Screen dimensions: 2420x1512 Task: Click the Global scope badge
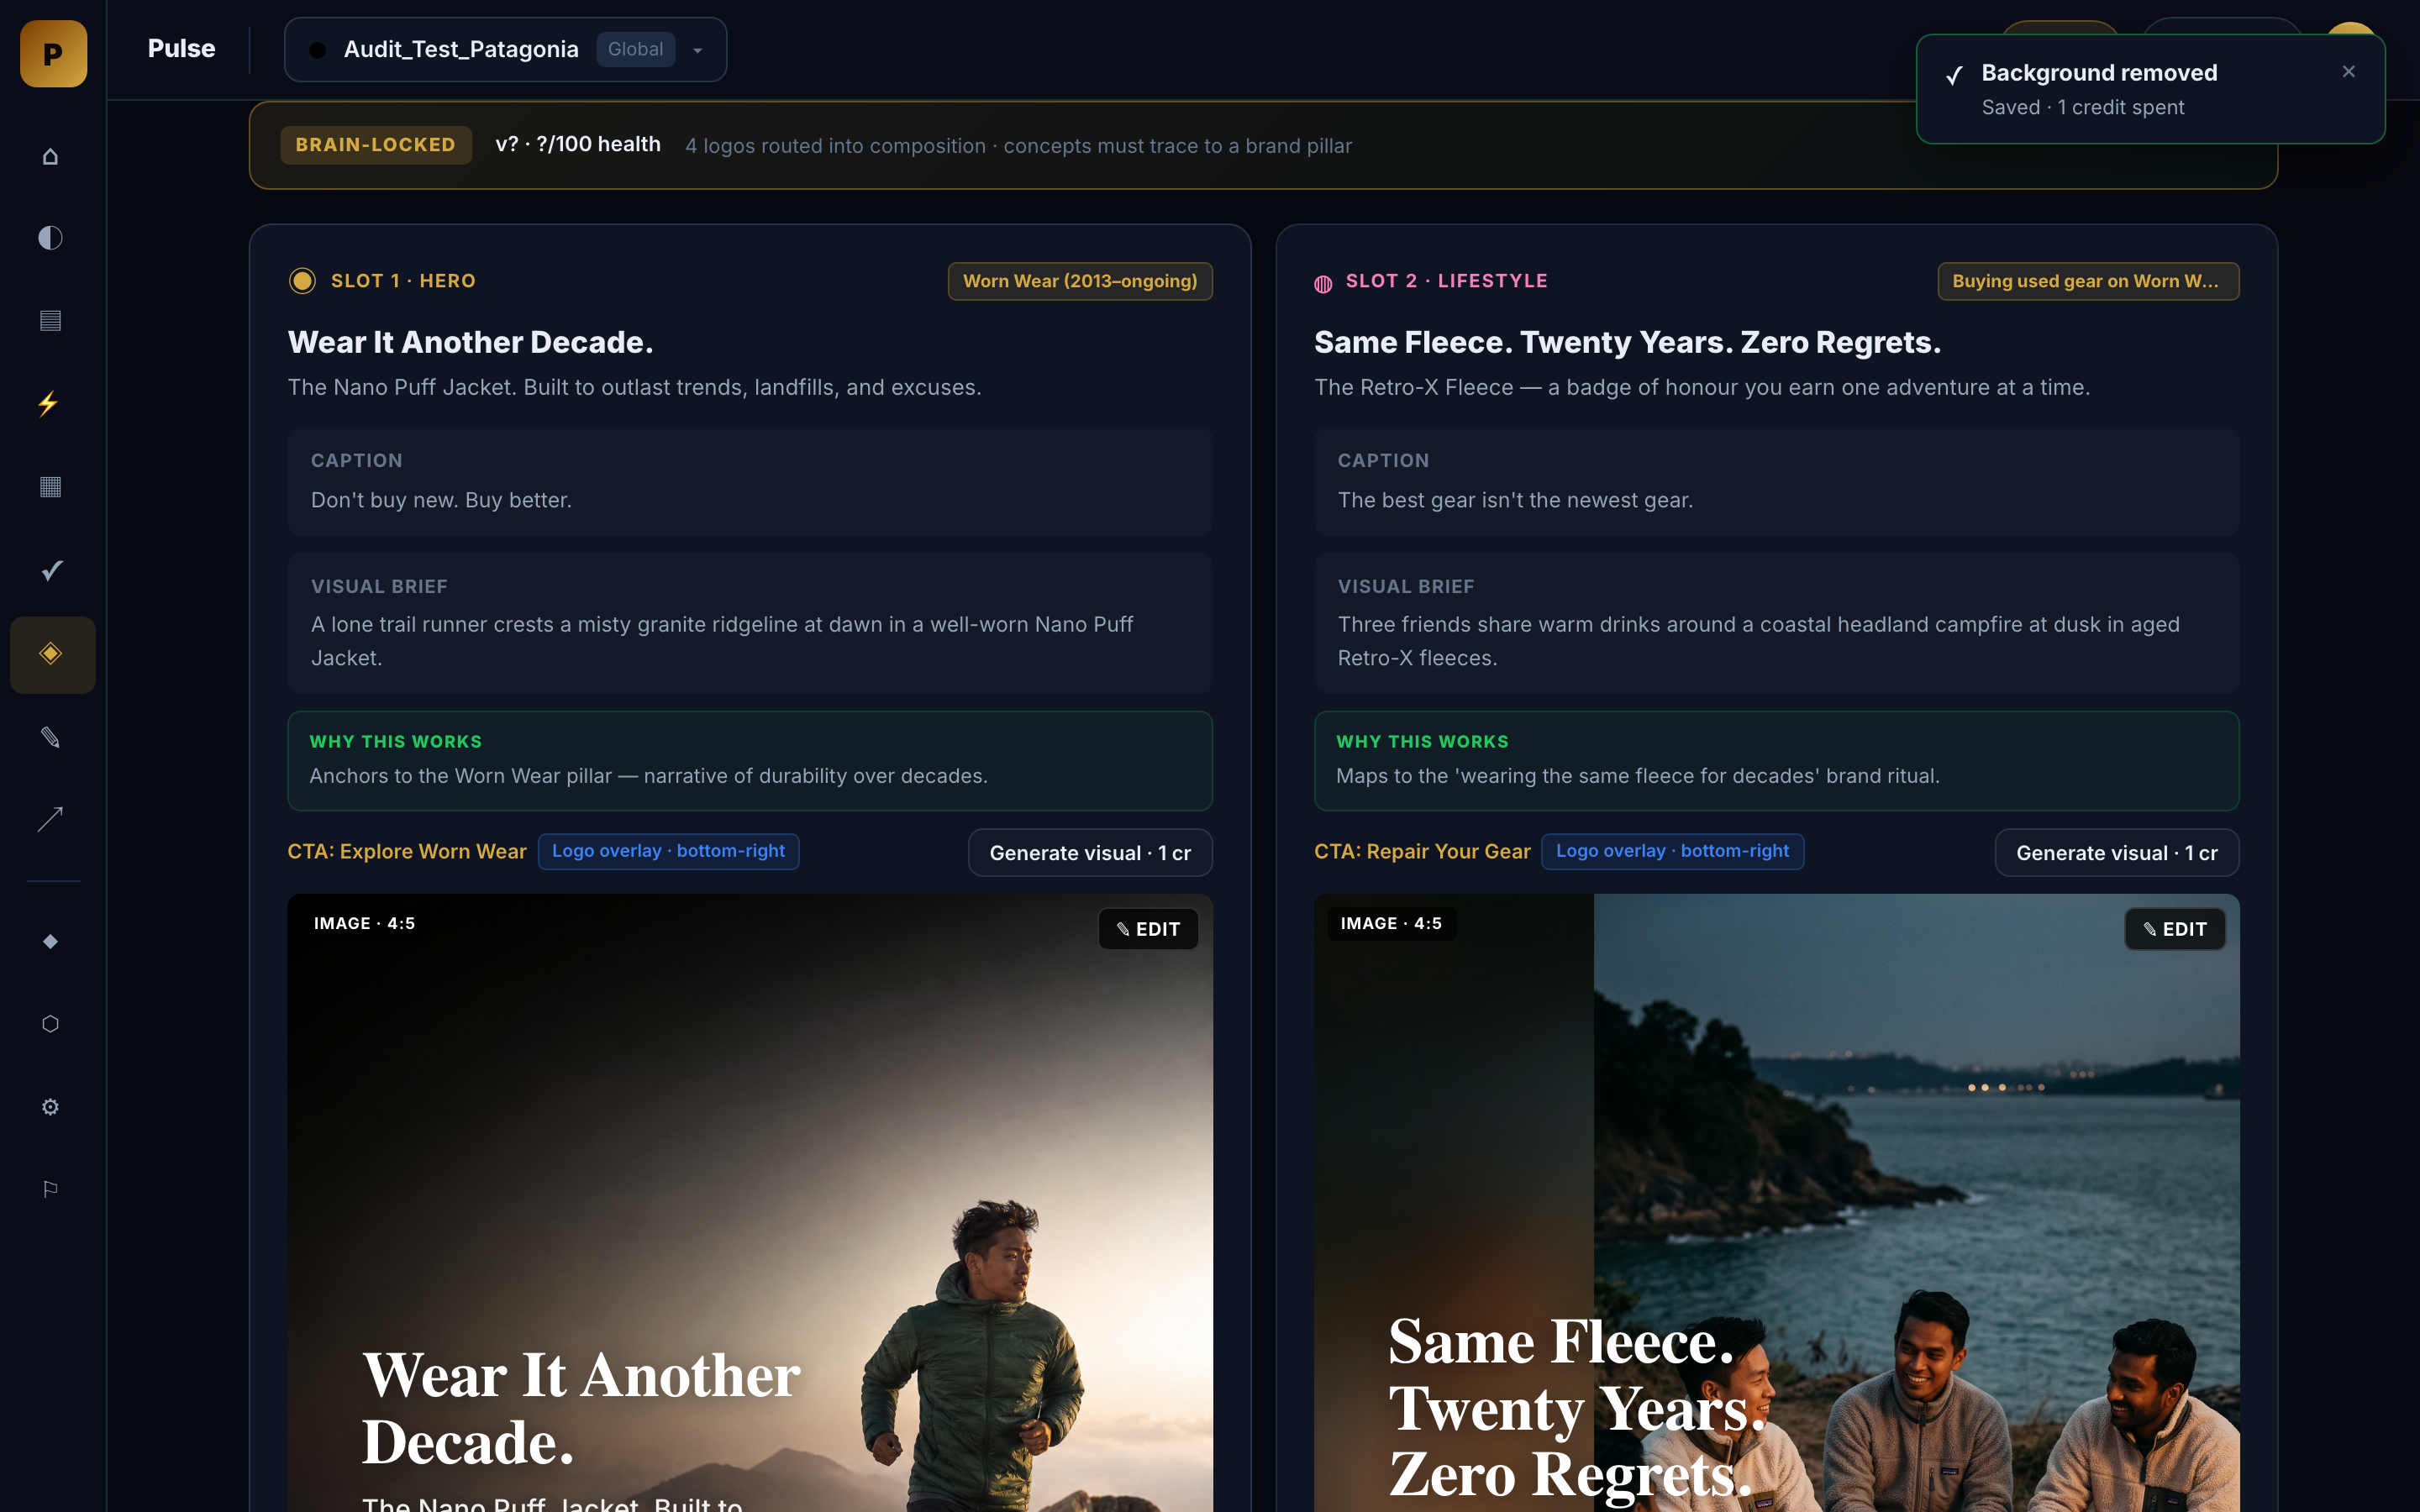pos(635,49)
